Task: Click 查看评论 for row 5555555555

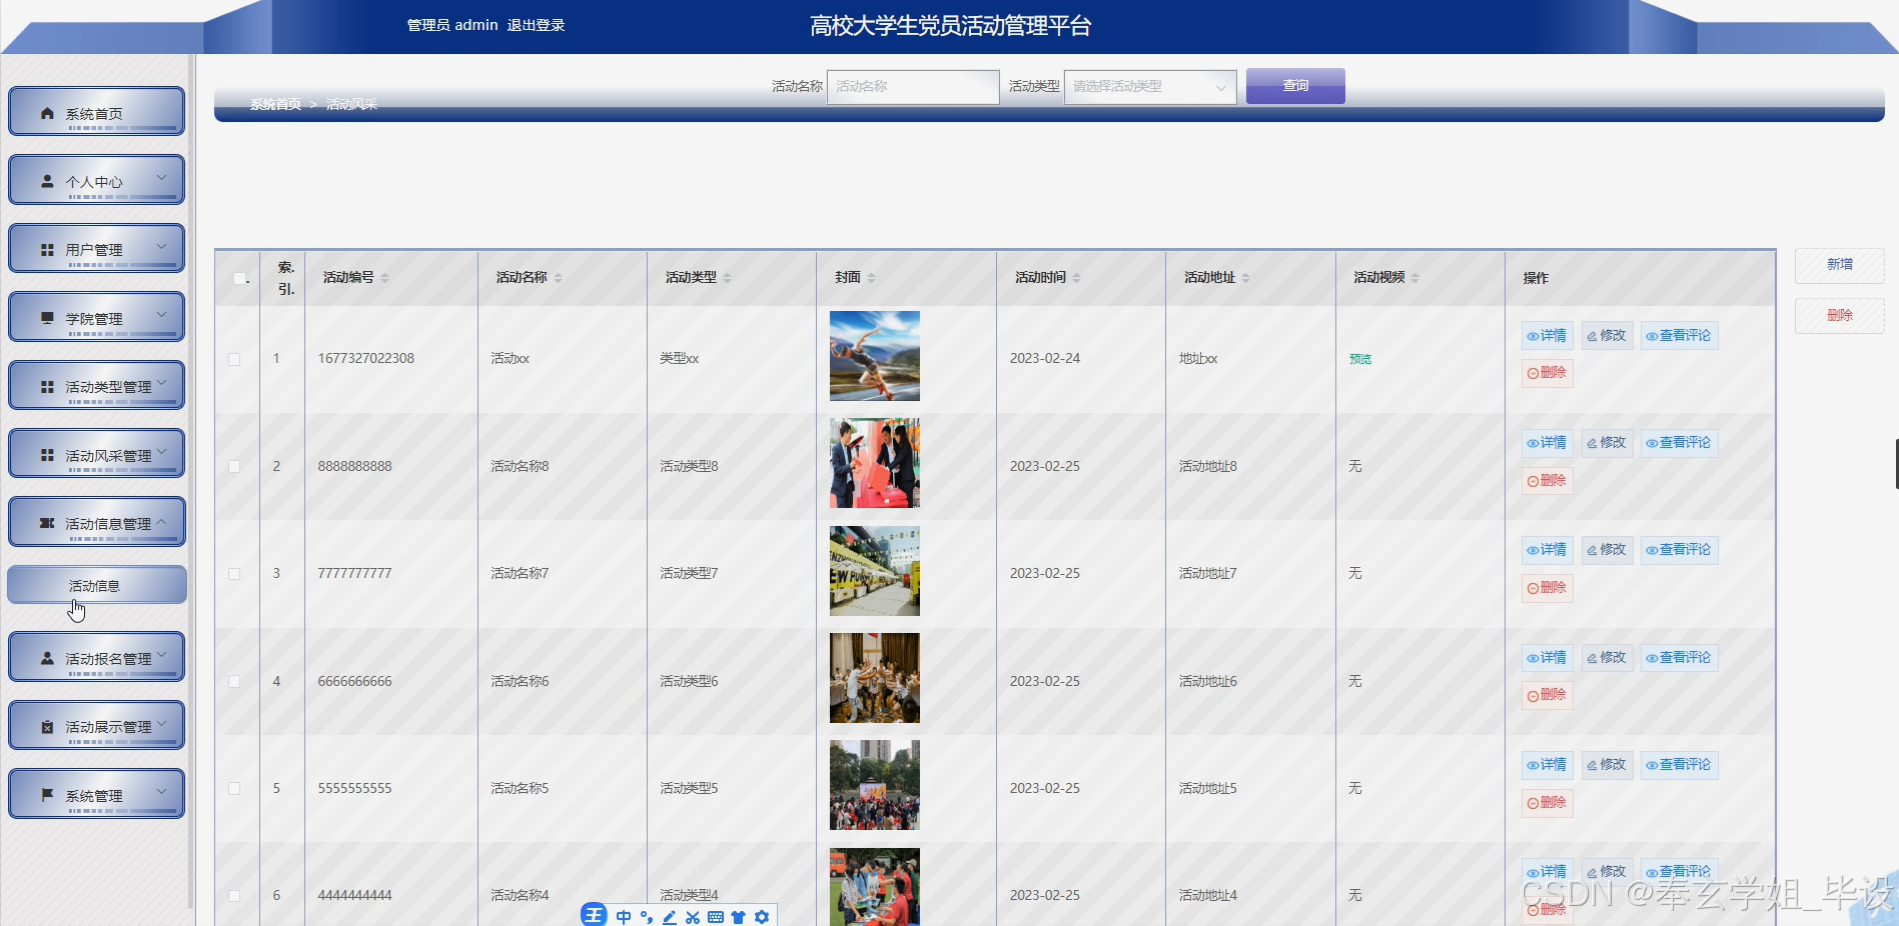Action: pyautogui.click(x=1679, y=765)
